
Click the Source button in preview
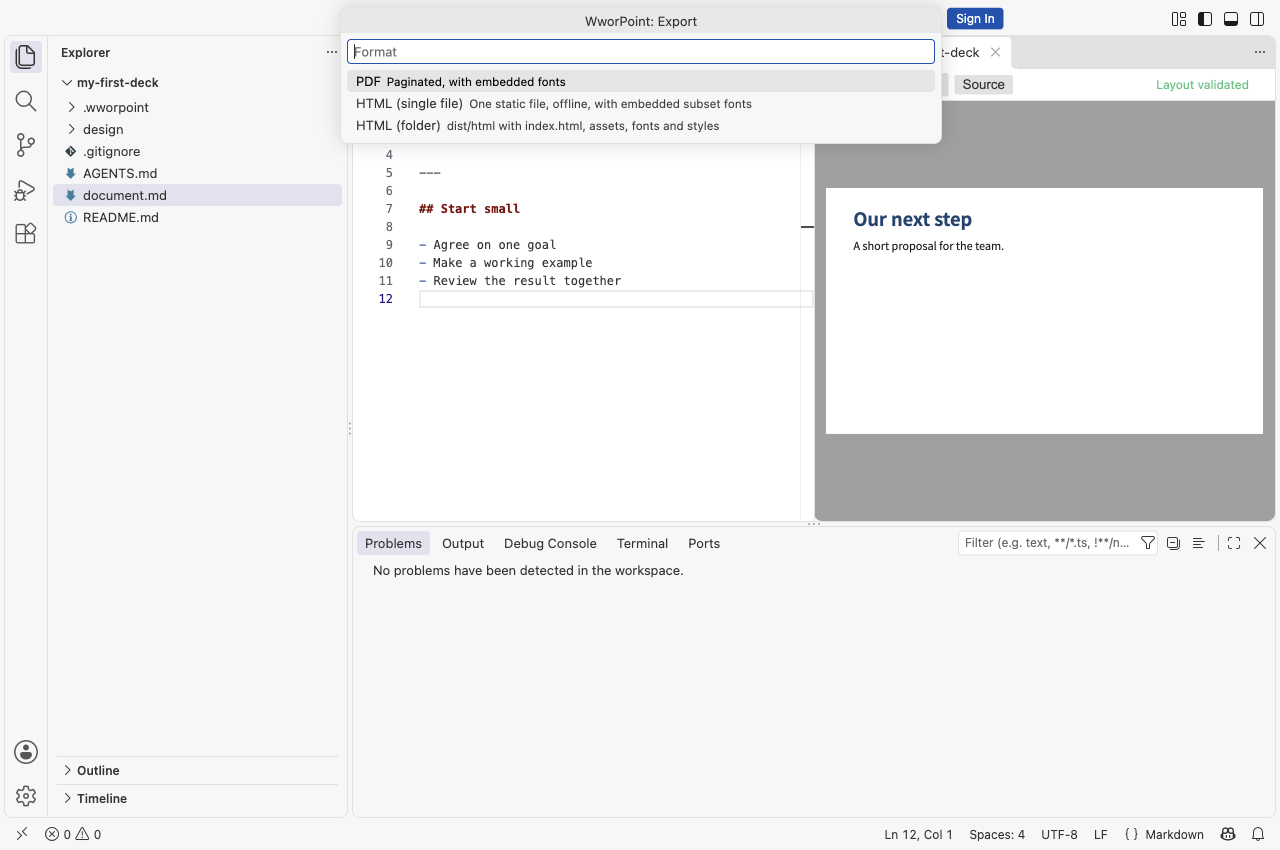[983, 85]
